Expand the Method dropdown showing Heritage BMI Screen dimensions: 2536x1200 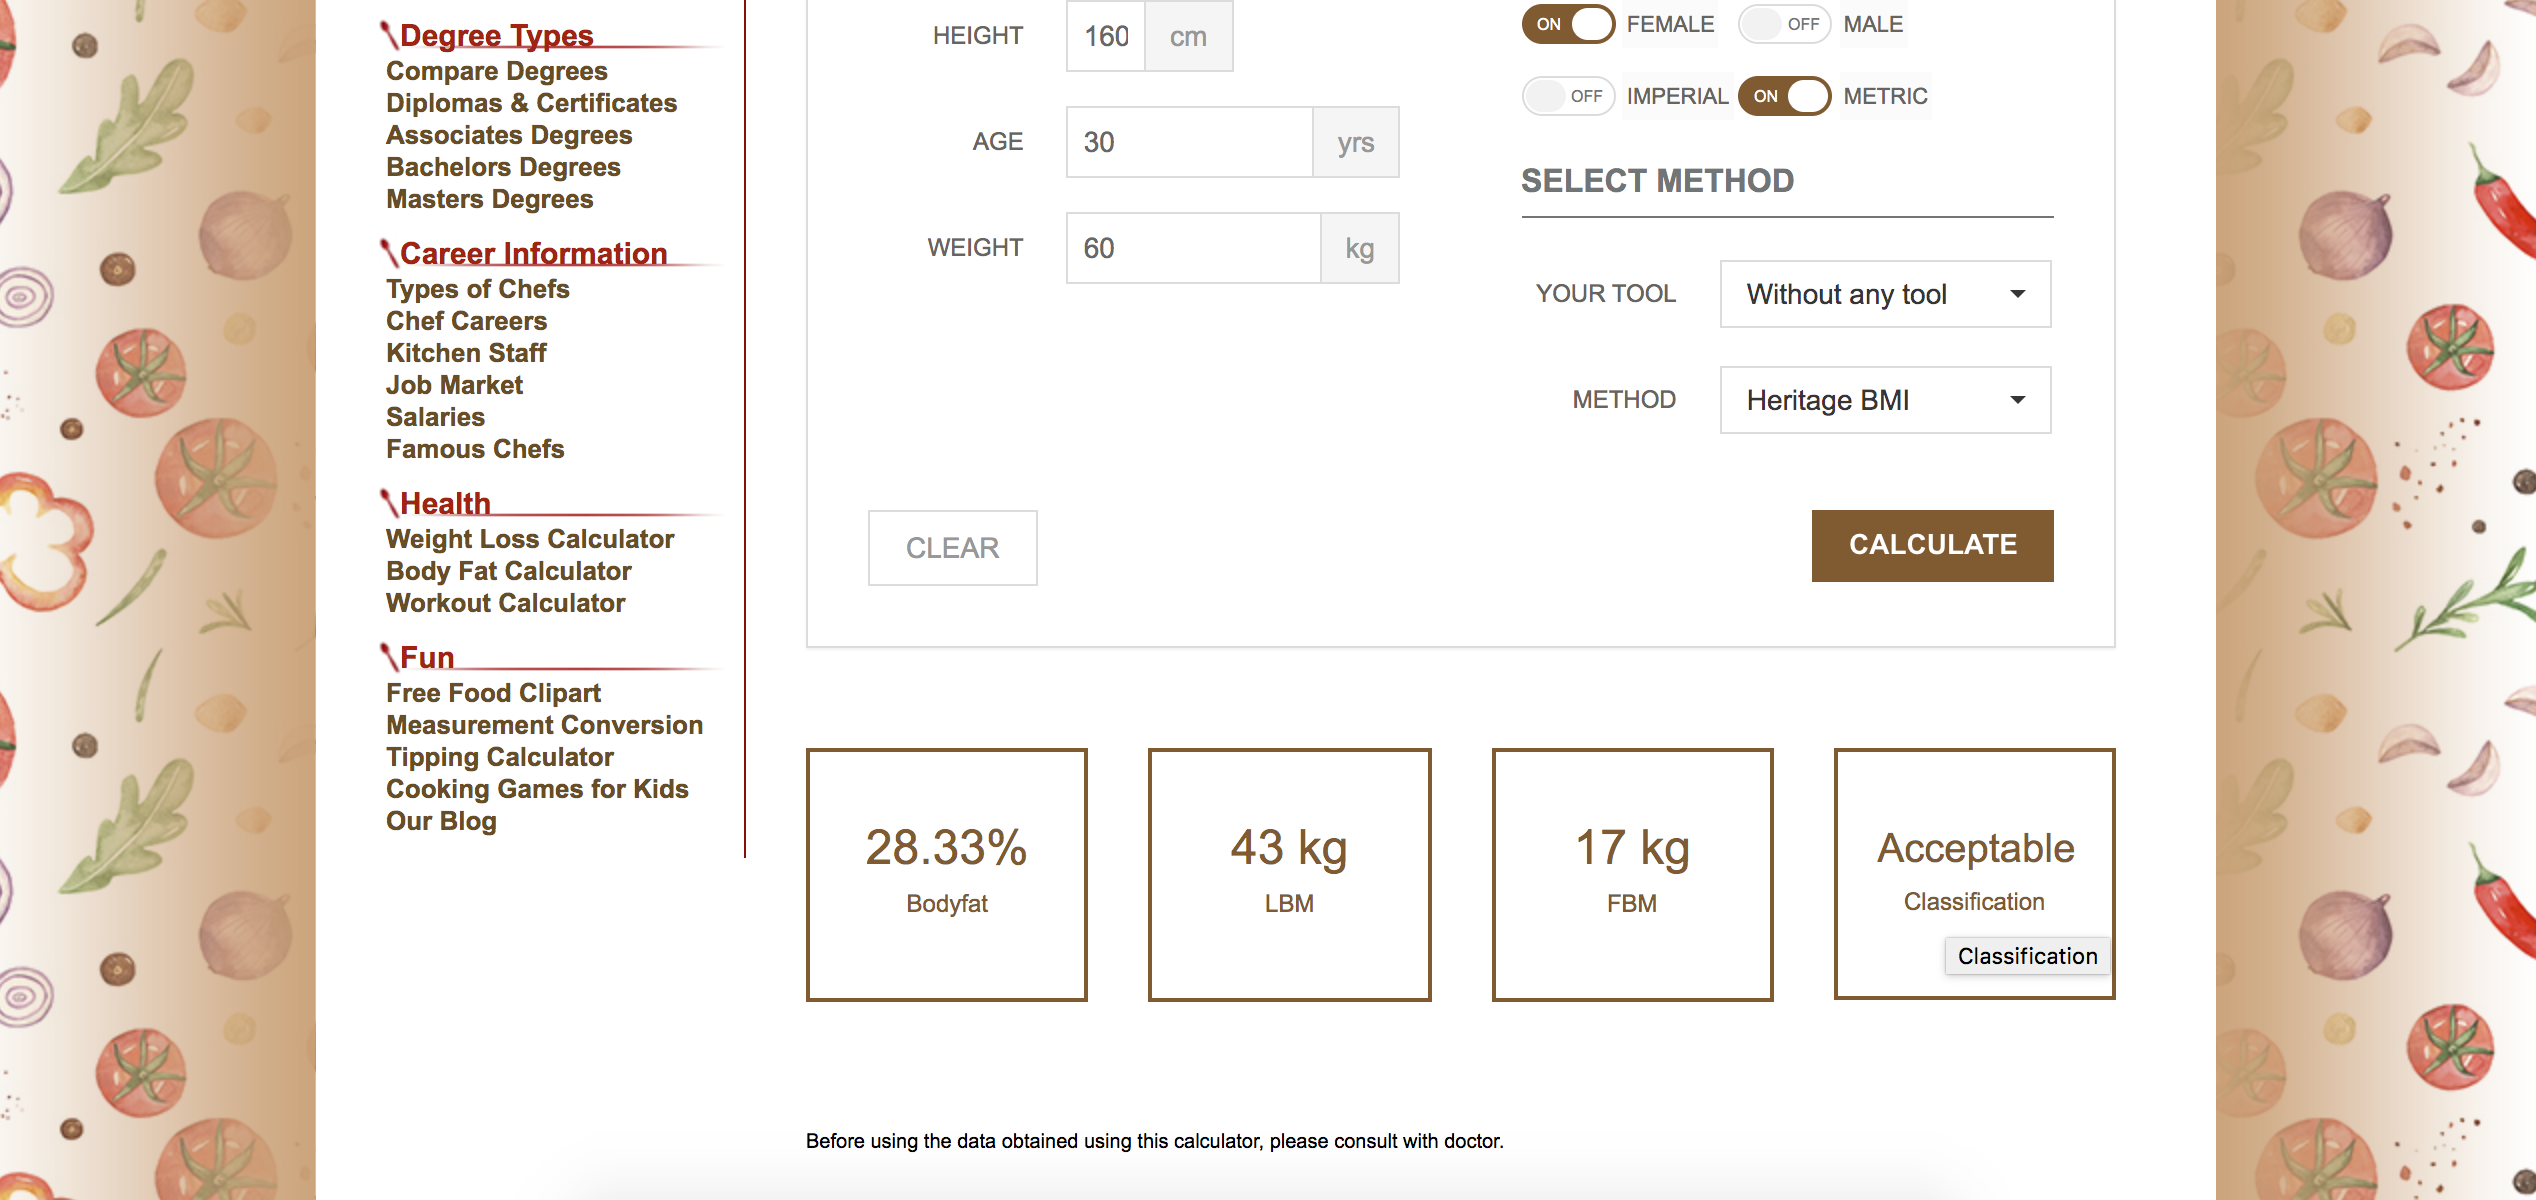[1884, 400]
